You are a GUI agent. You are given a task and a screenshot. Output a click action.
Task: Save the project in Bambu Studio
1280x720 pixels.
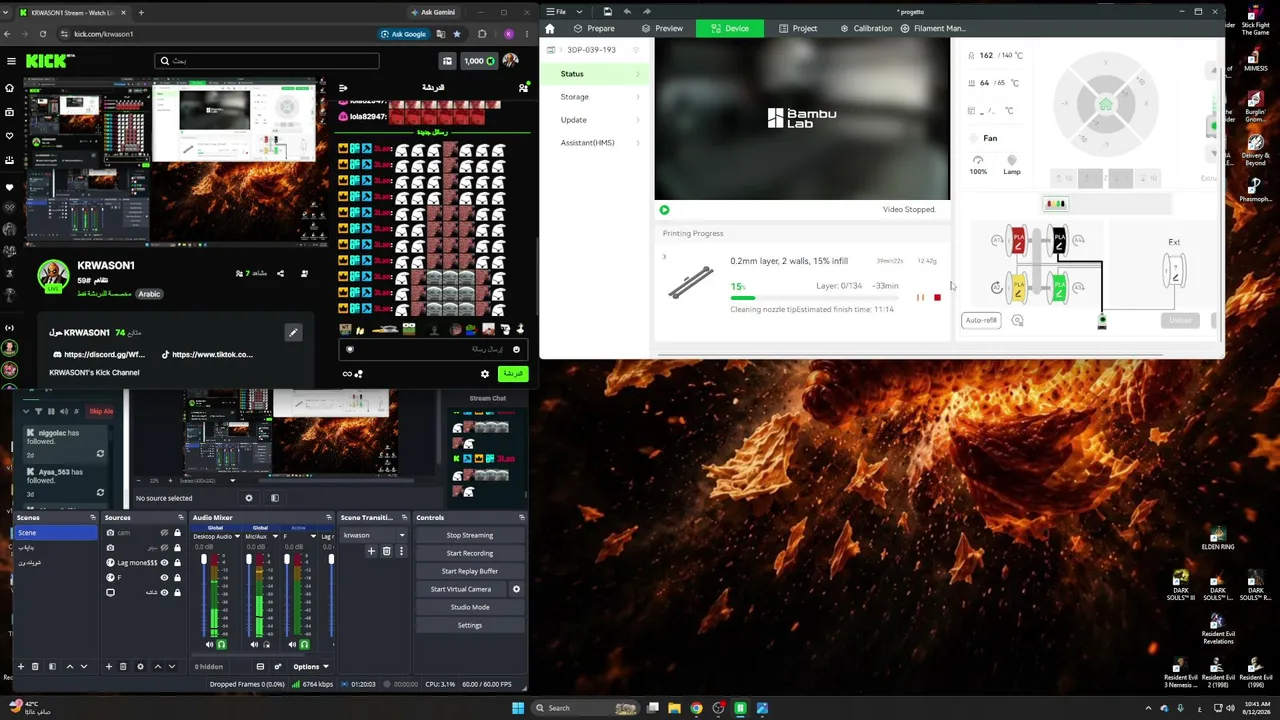pyautogui.click(x=607, y=12)
